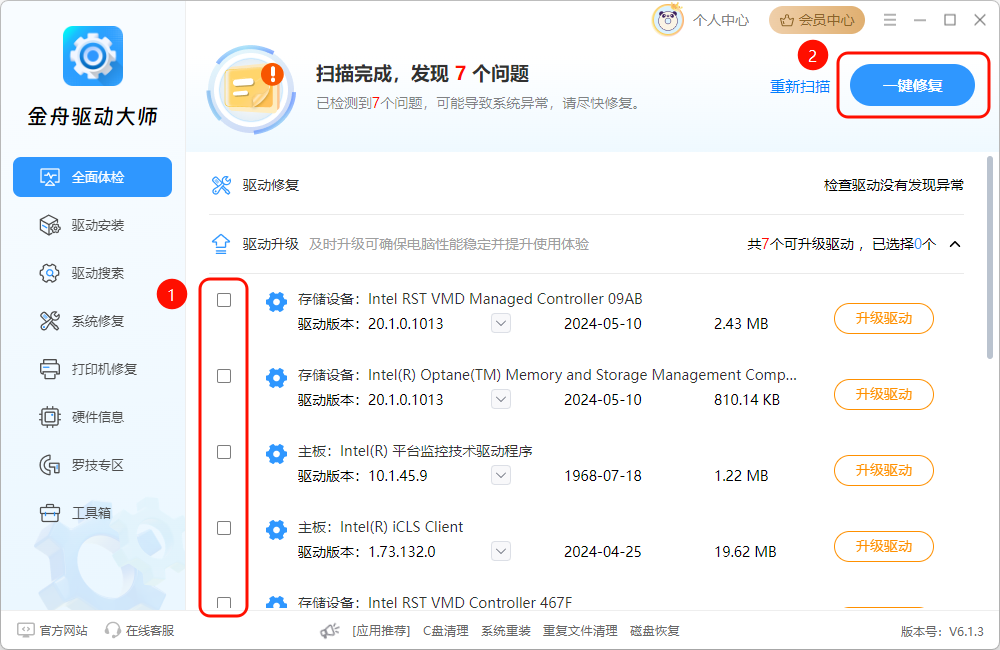Click the 驱动搜索 gear icon
The image size is (1000, 650).
50,273
